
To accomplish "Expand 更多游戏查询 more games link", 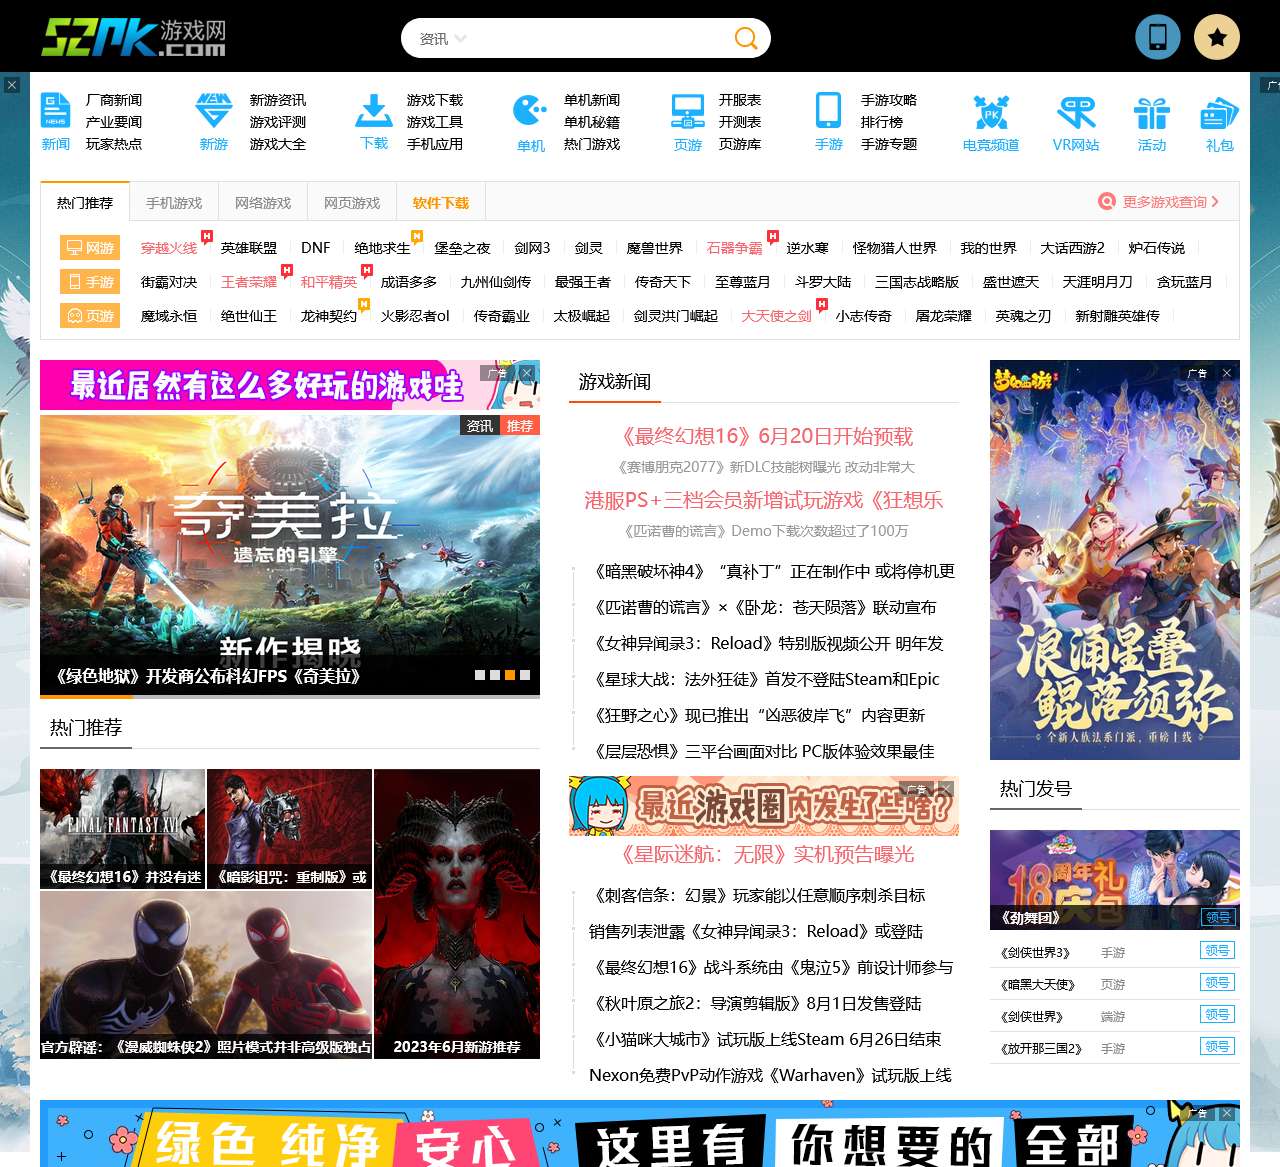I will 1159,201.
